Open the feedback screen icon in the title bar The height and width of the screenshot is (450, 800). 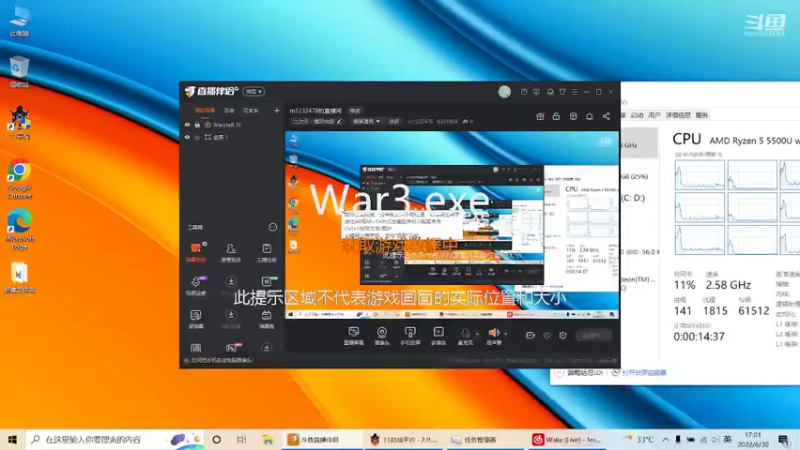536,92
